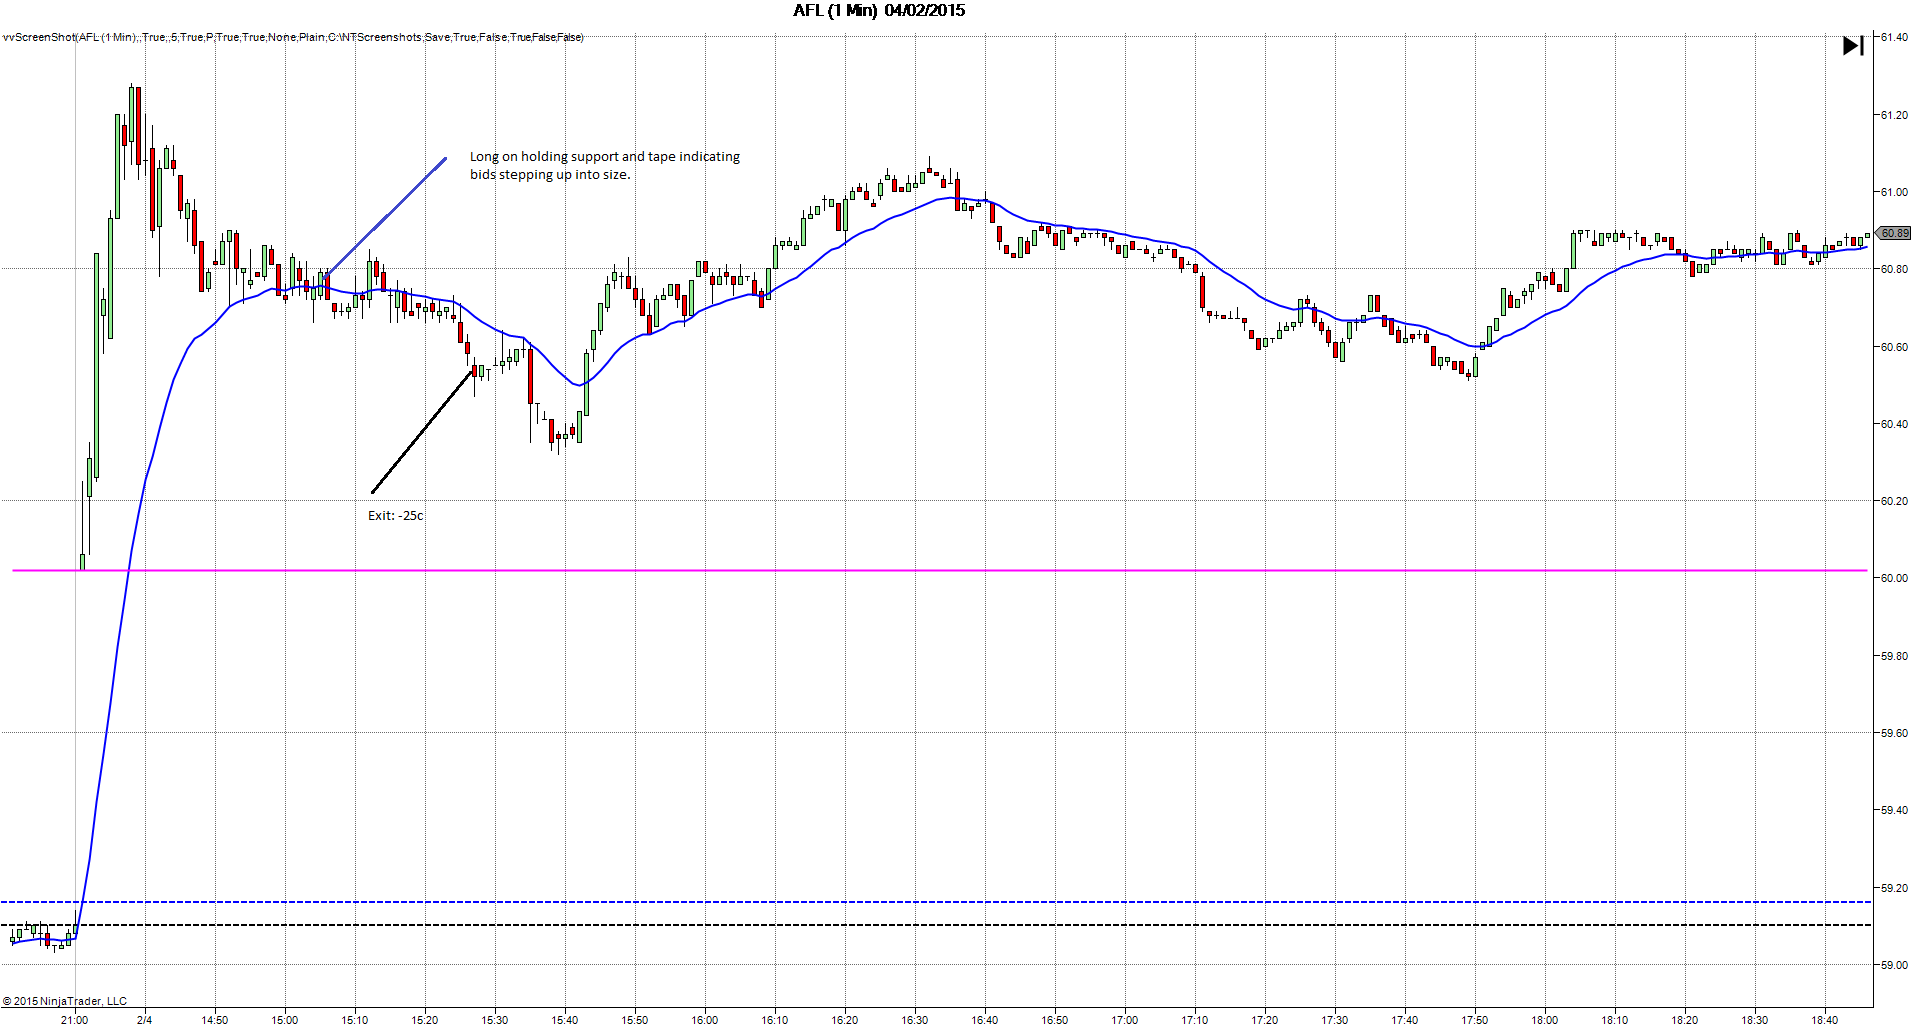1920x1034 pixels.
Task: Click the chart title AFL (1 Min) 04/02/2015
Action: pyautogui.click(x=879, y=11)
